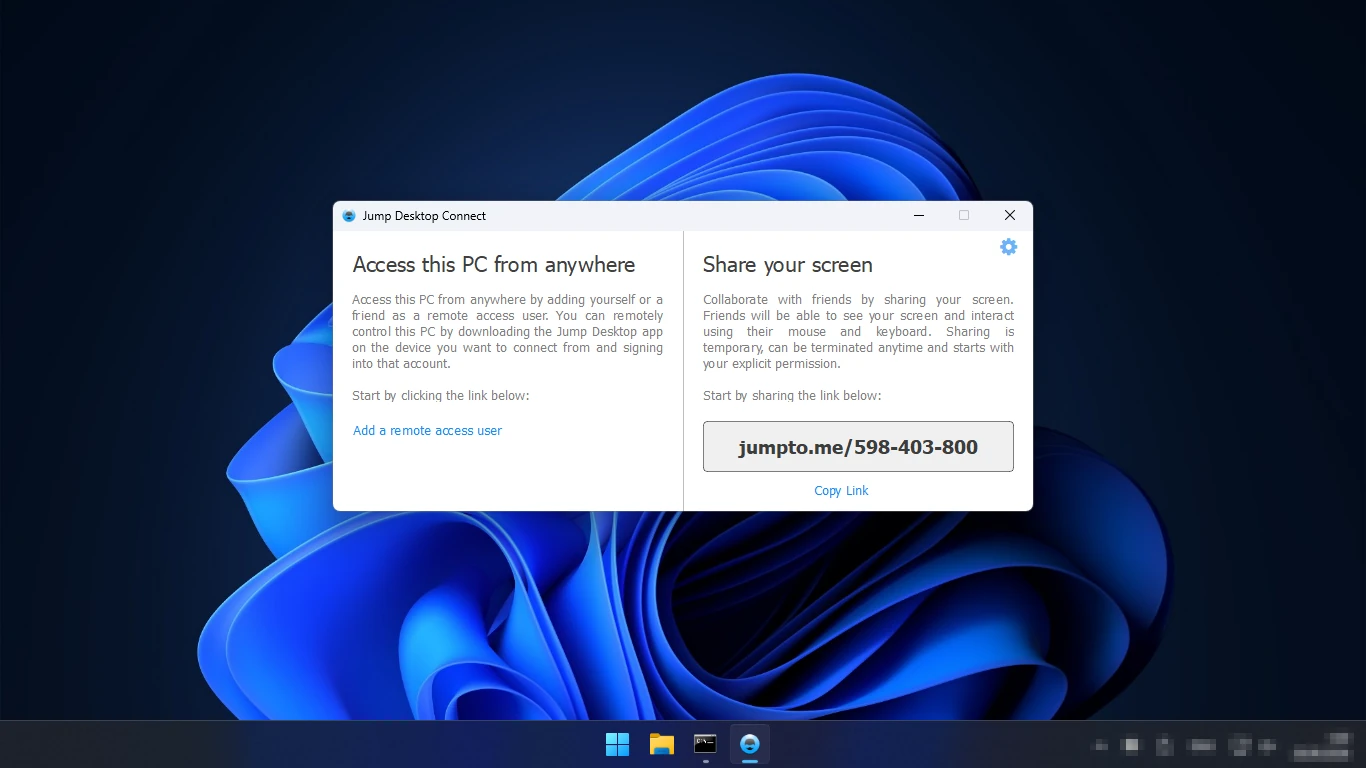Screen dimensions: 1366x768
Task: Click the 'Start by sharing the link below:' text
Action: click(x=792, y=396)
